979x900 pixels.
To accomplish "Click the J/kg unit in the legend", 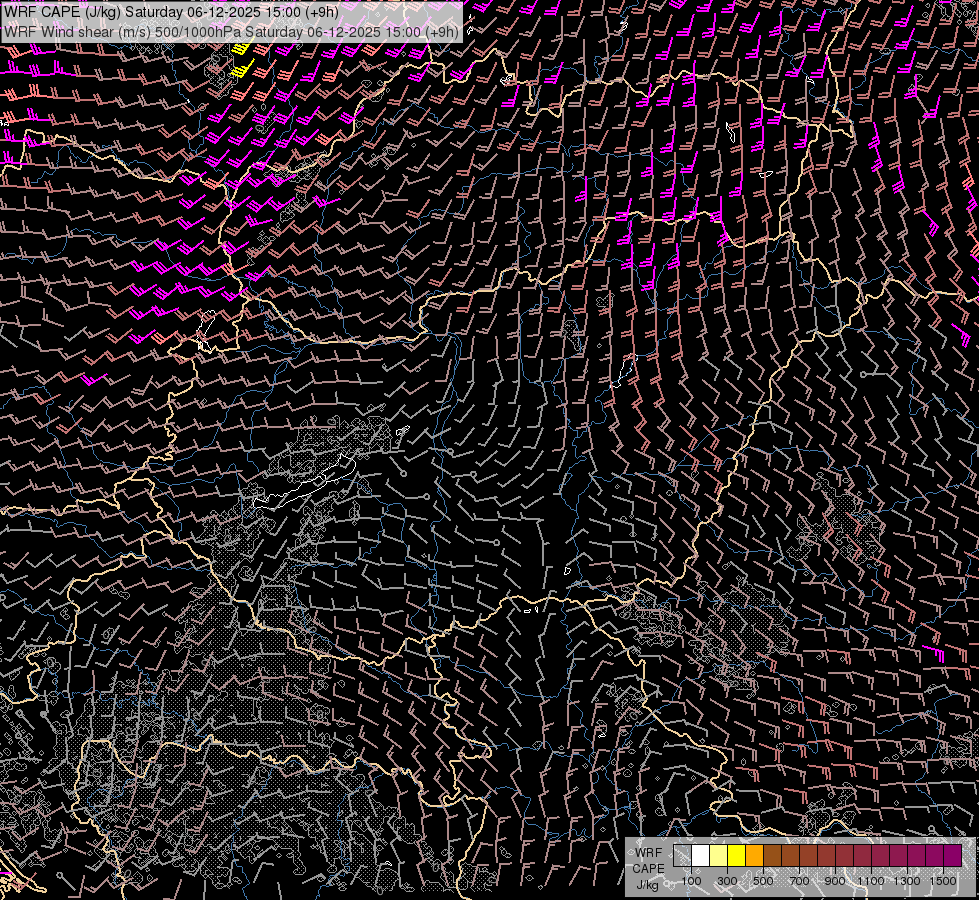I will click(x=648, y=884).
